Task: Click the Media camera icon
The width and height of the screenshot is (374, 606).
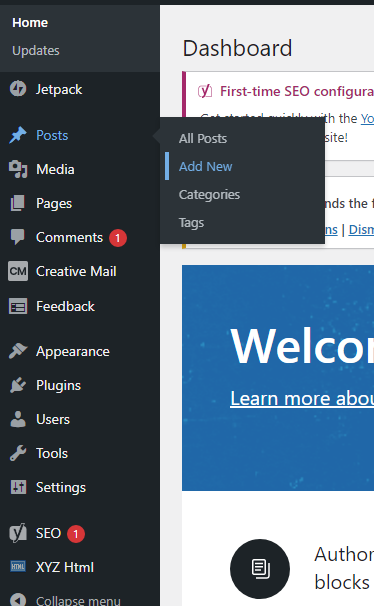Action: point(18,169)
